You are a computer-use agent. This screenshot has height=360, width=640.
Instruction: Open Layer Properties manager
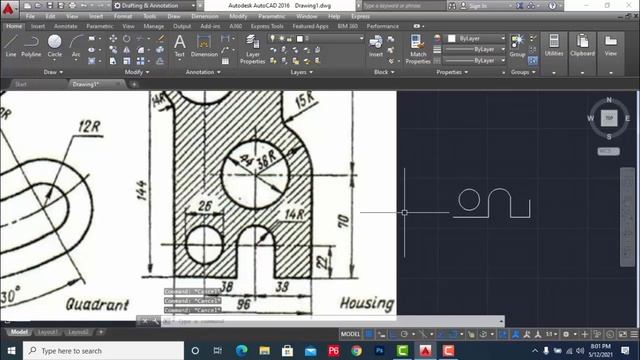tap(253, 49)
